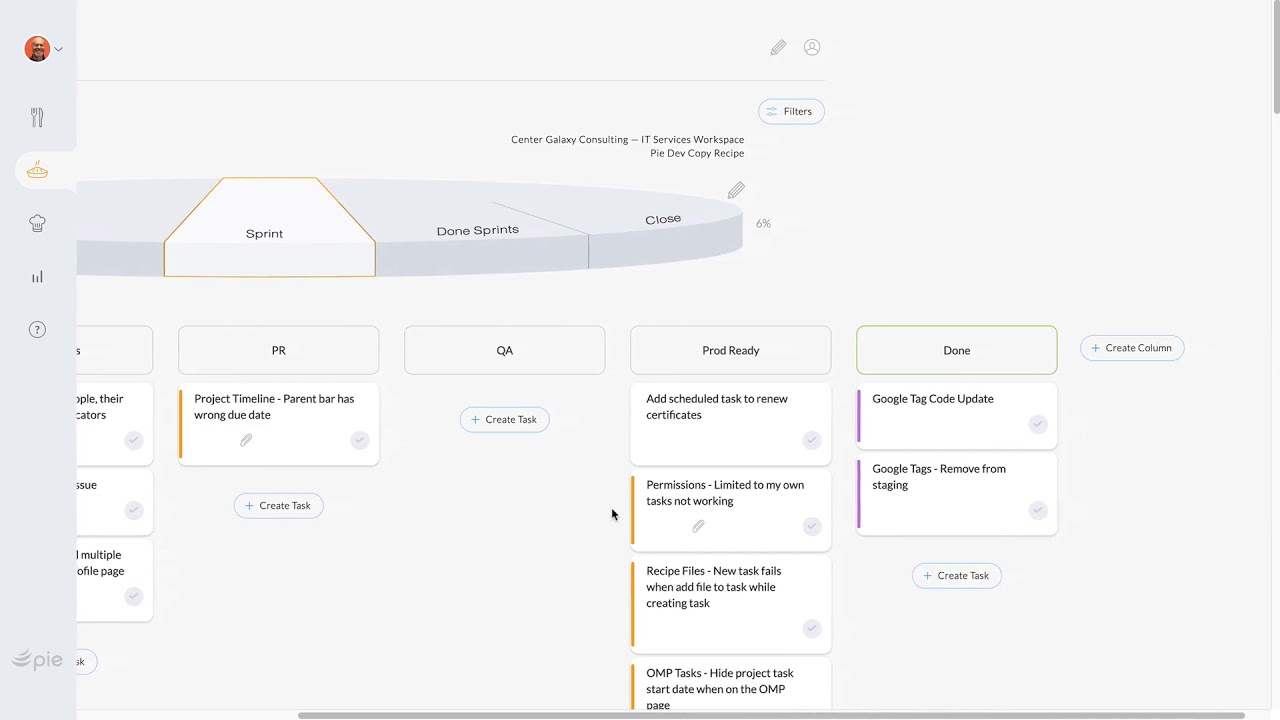
Task: Create Task in the PR column
Action: coord(278,505)
